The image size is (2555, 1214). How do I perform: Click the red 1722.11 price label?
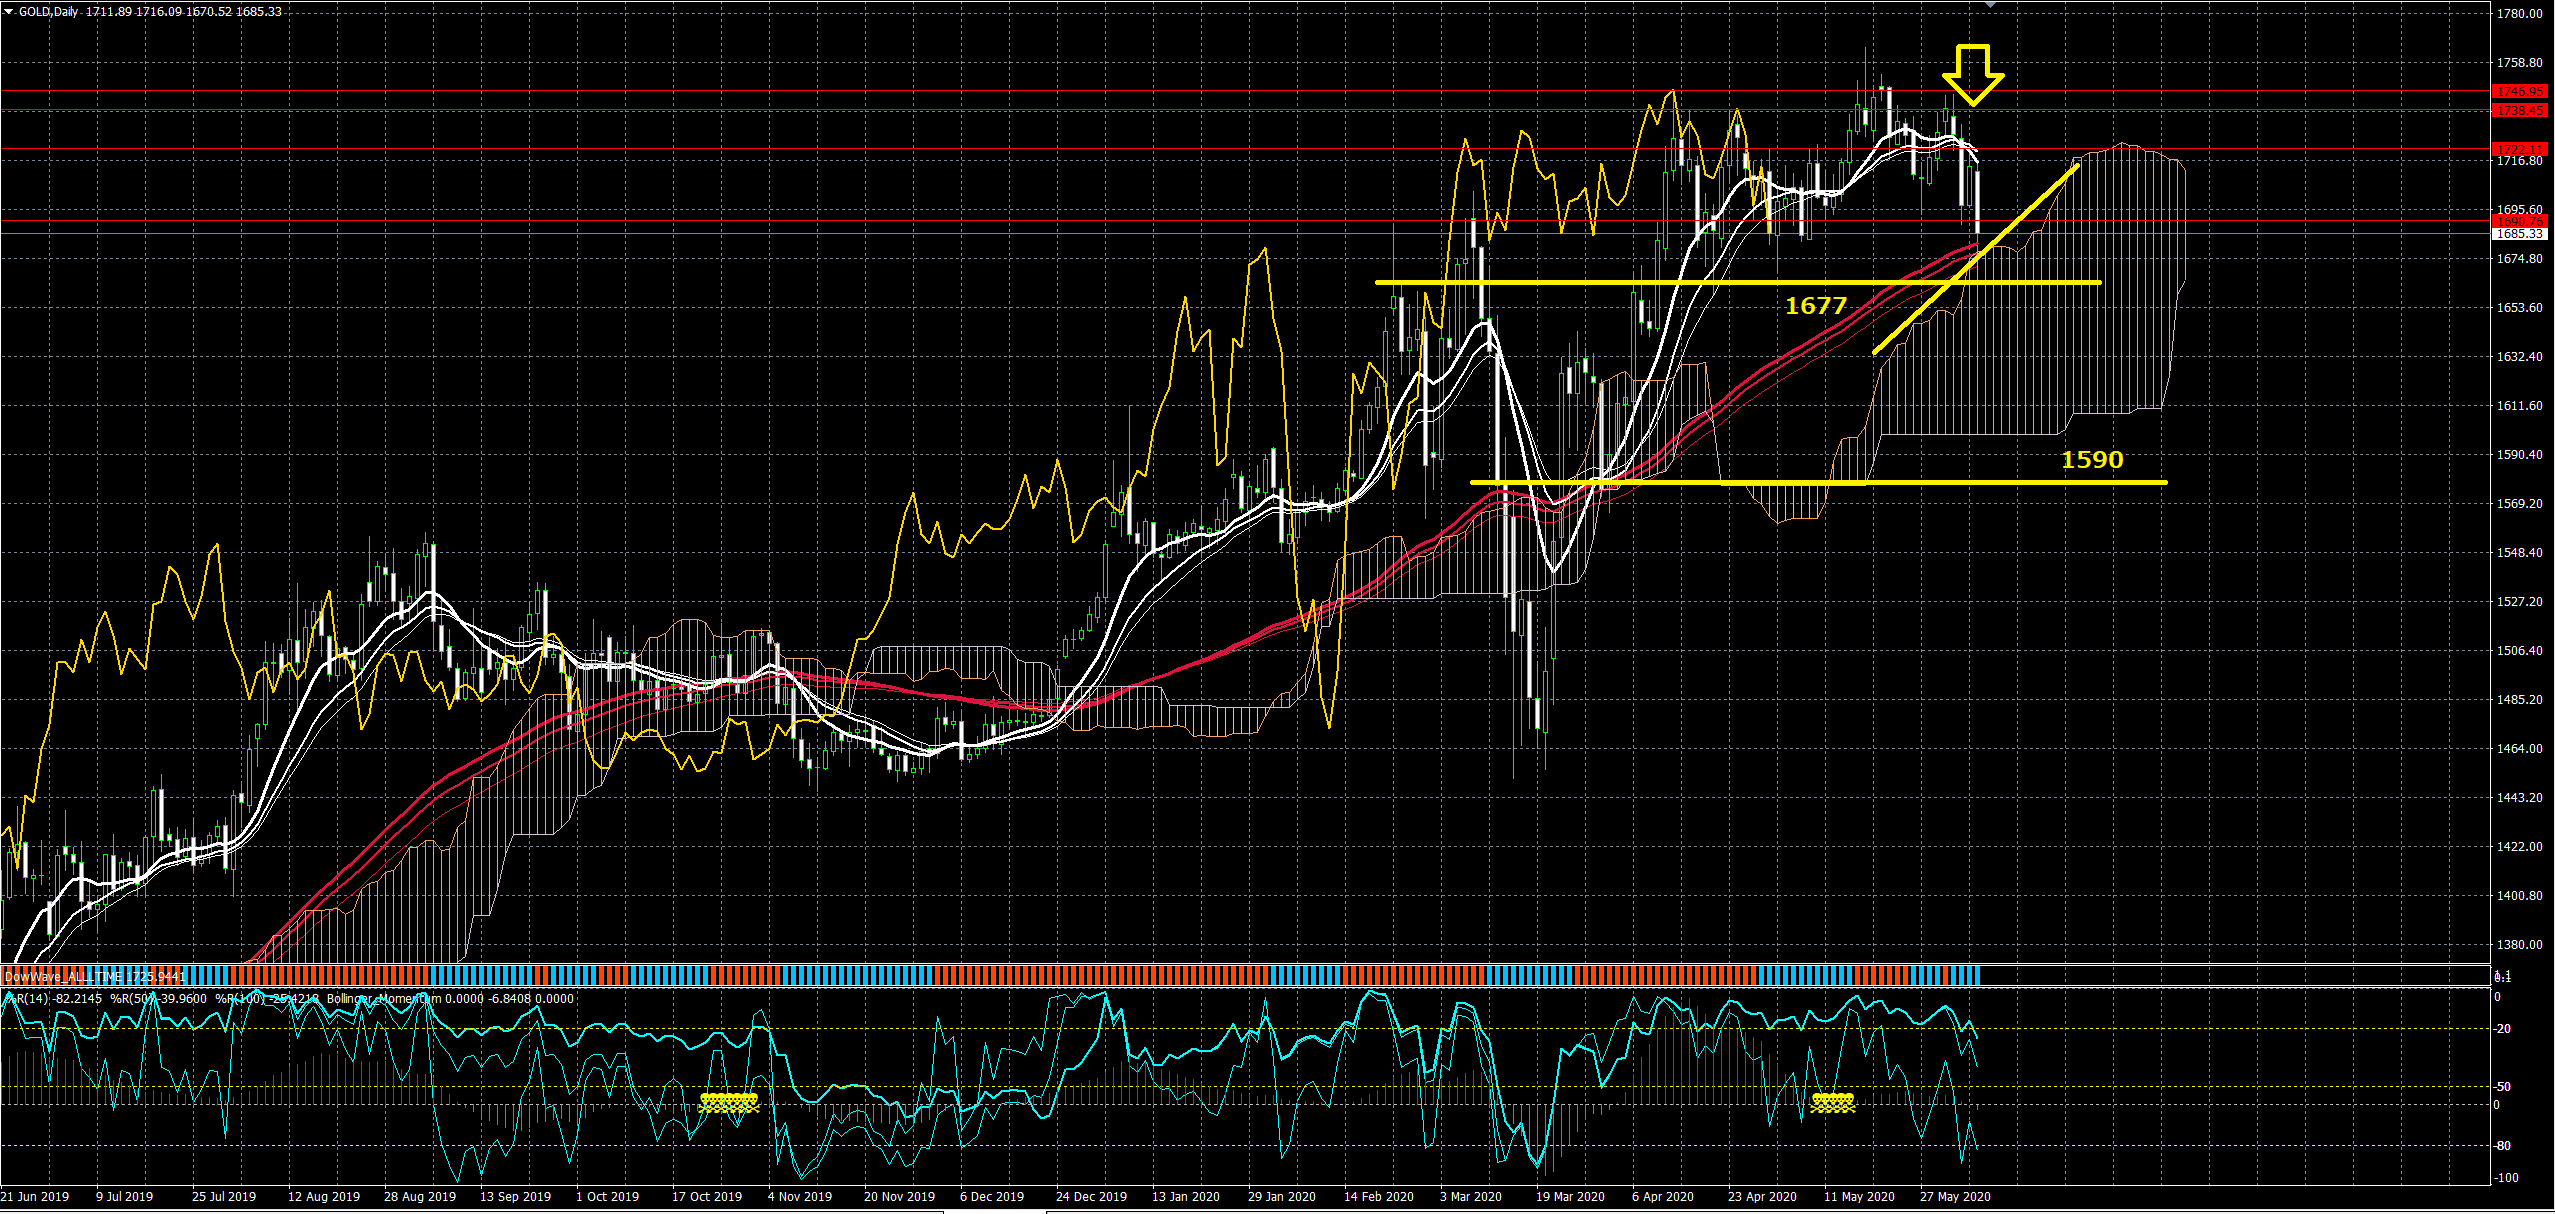[2519, 149]
